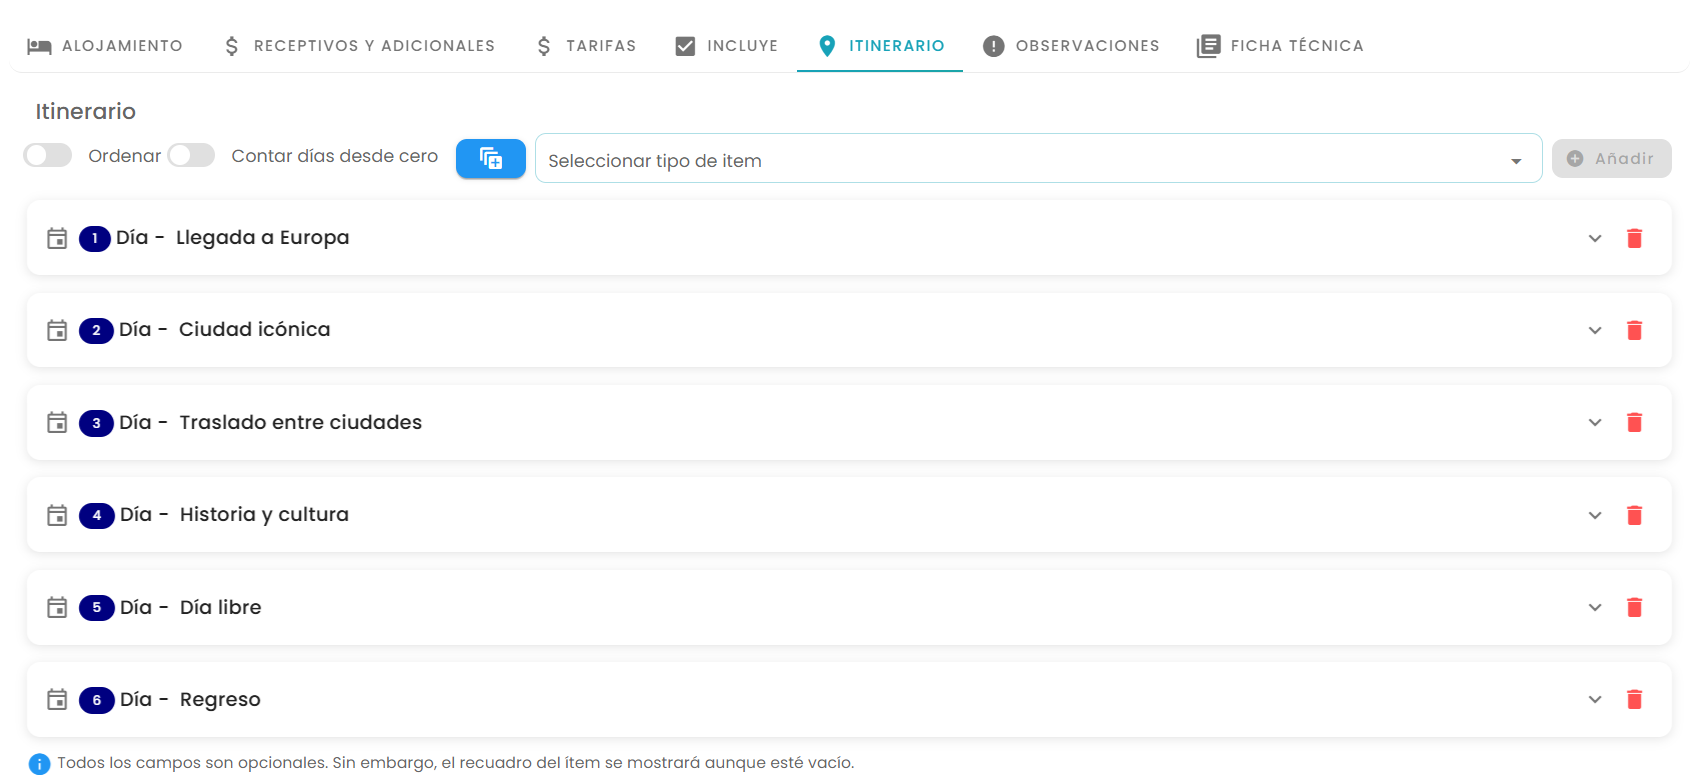Remove the Día libre item
Image resolution: width=1699 pixels, height=778 pixels.
1634,607
